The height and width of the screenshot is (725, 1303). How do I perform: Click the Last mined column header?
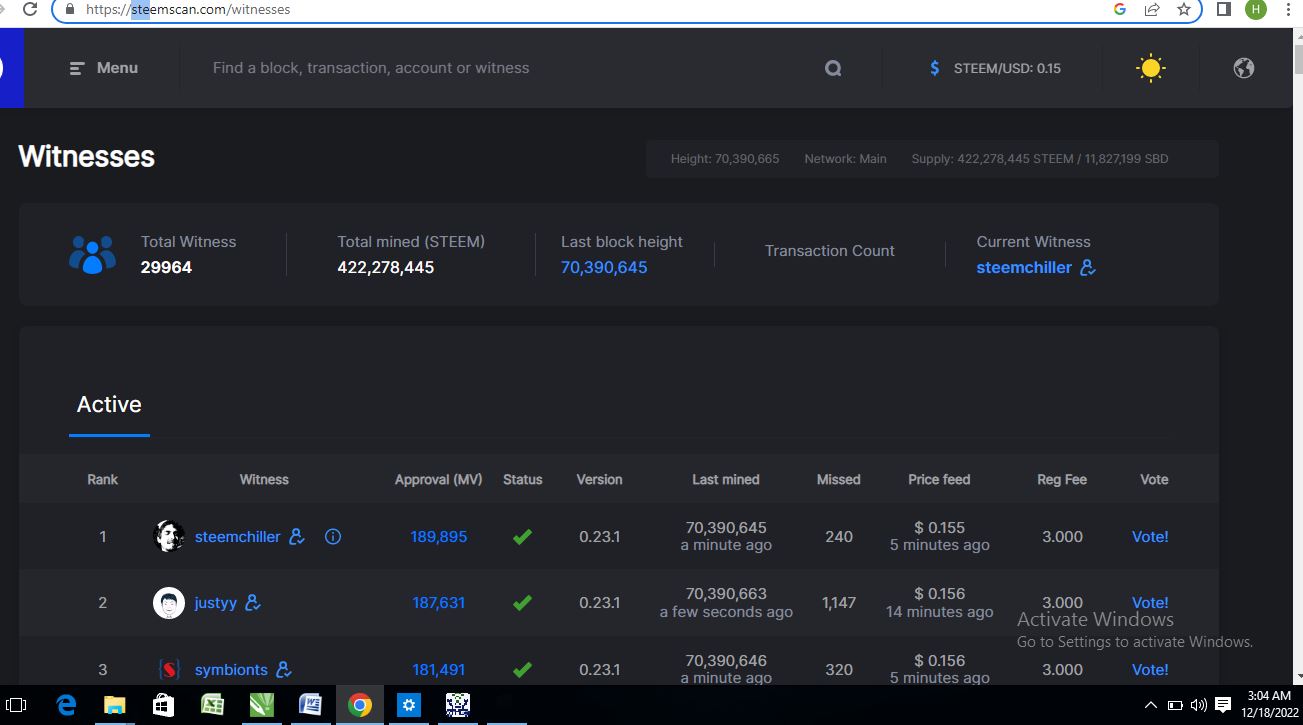tap(726, 480)
